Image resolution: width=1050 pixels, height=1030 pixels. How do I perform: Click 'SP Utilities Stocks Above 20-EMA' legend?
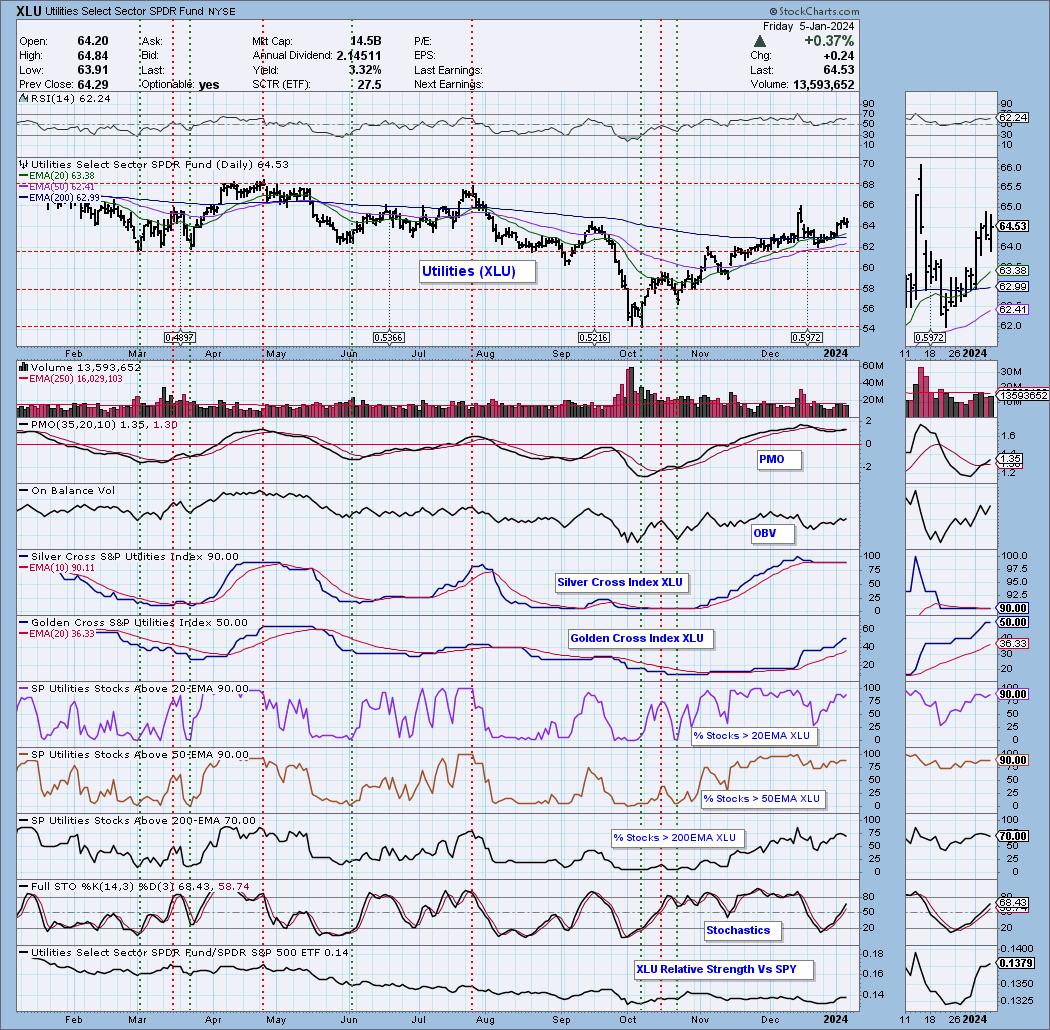(x=134, y=688)
